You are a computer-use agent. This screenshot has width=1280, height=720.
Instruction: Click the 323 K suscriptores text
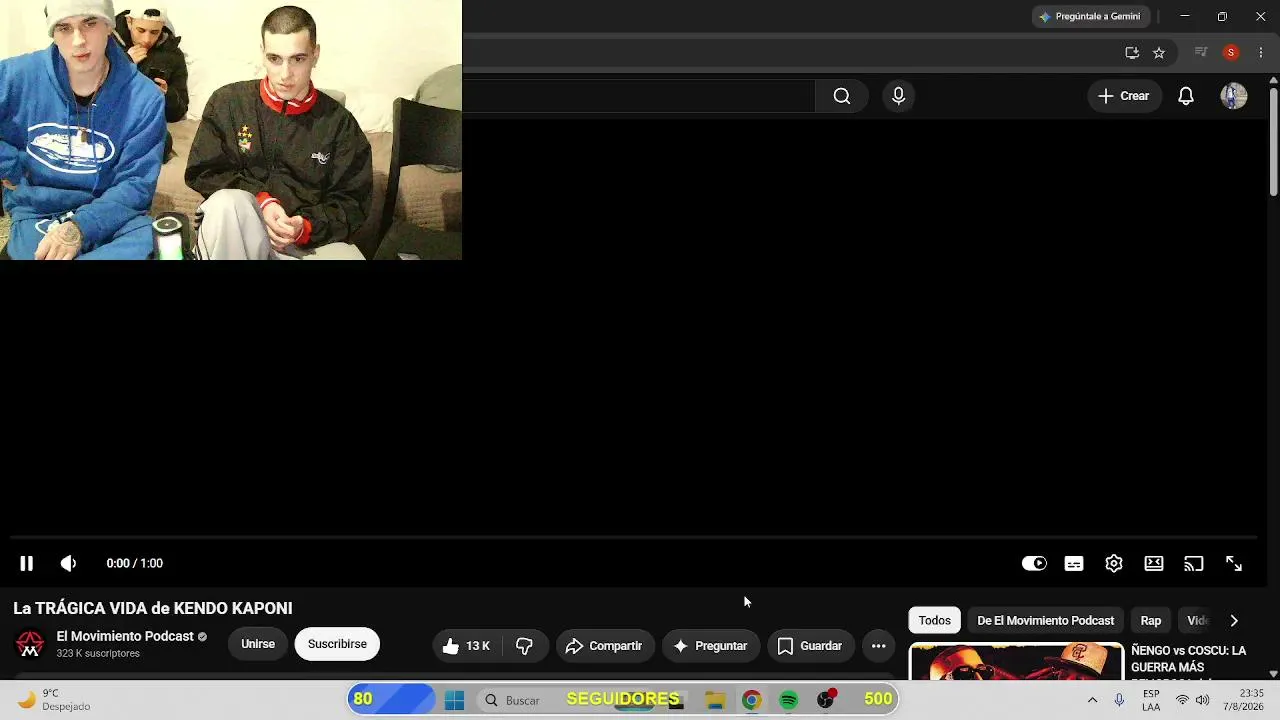click(x=98, y=654)
